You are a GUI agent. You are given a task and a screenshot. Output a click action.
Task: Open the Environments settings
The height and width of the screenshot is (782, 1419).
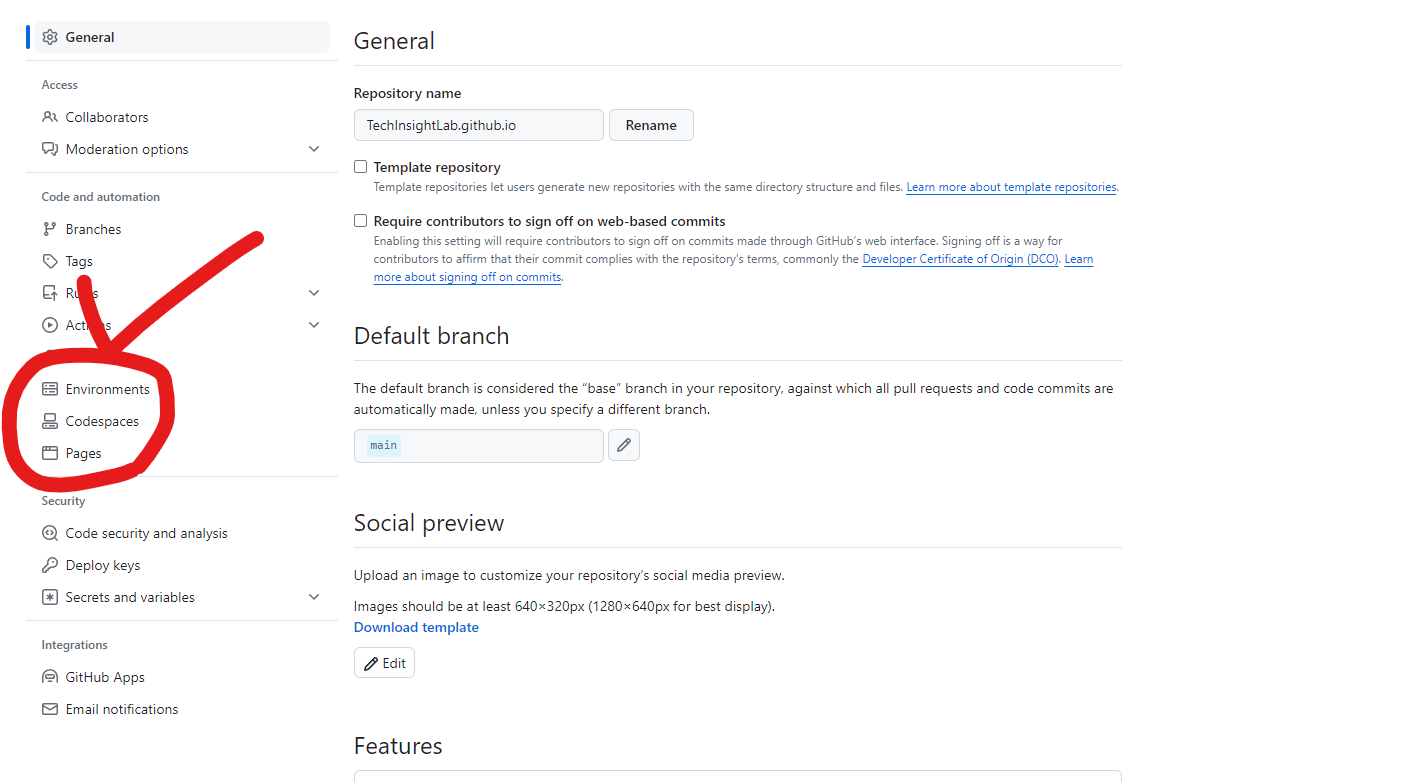(182, 389)
